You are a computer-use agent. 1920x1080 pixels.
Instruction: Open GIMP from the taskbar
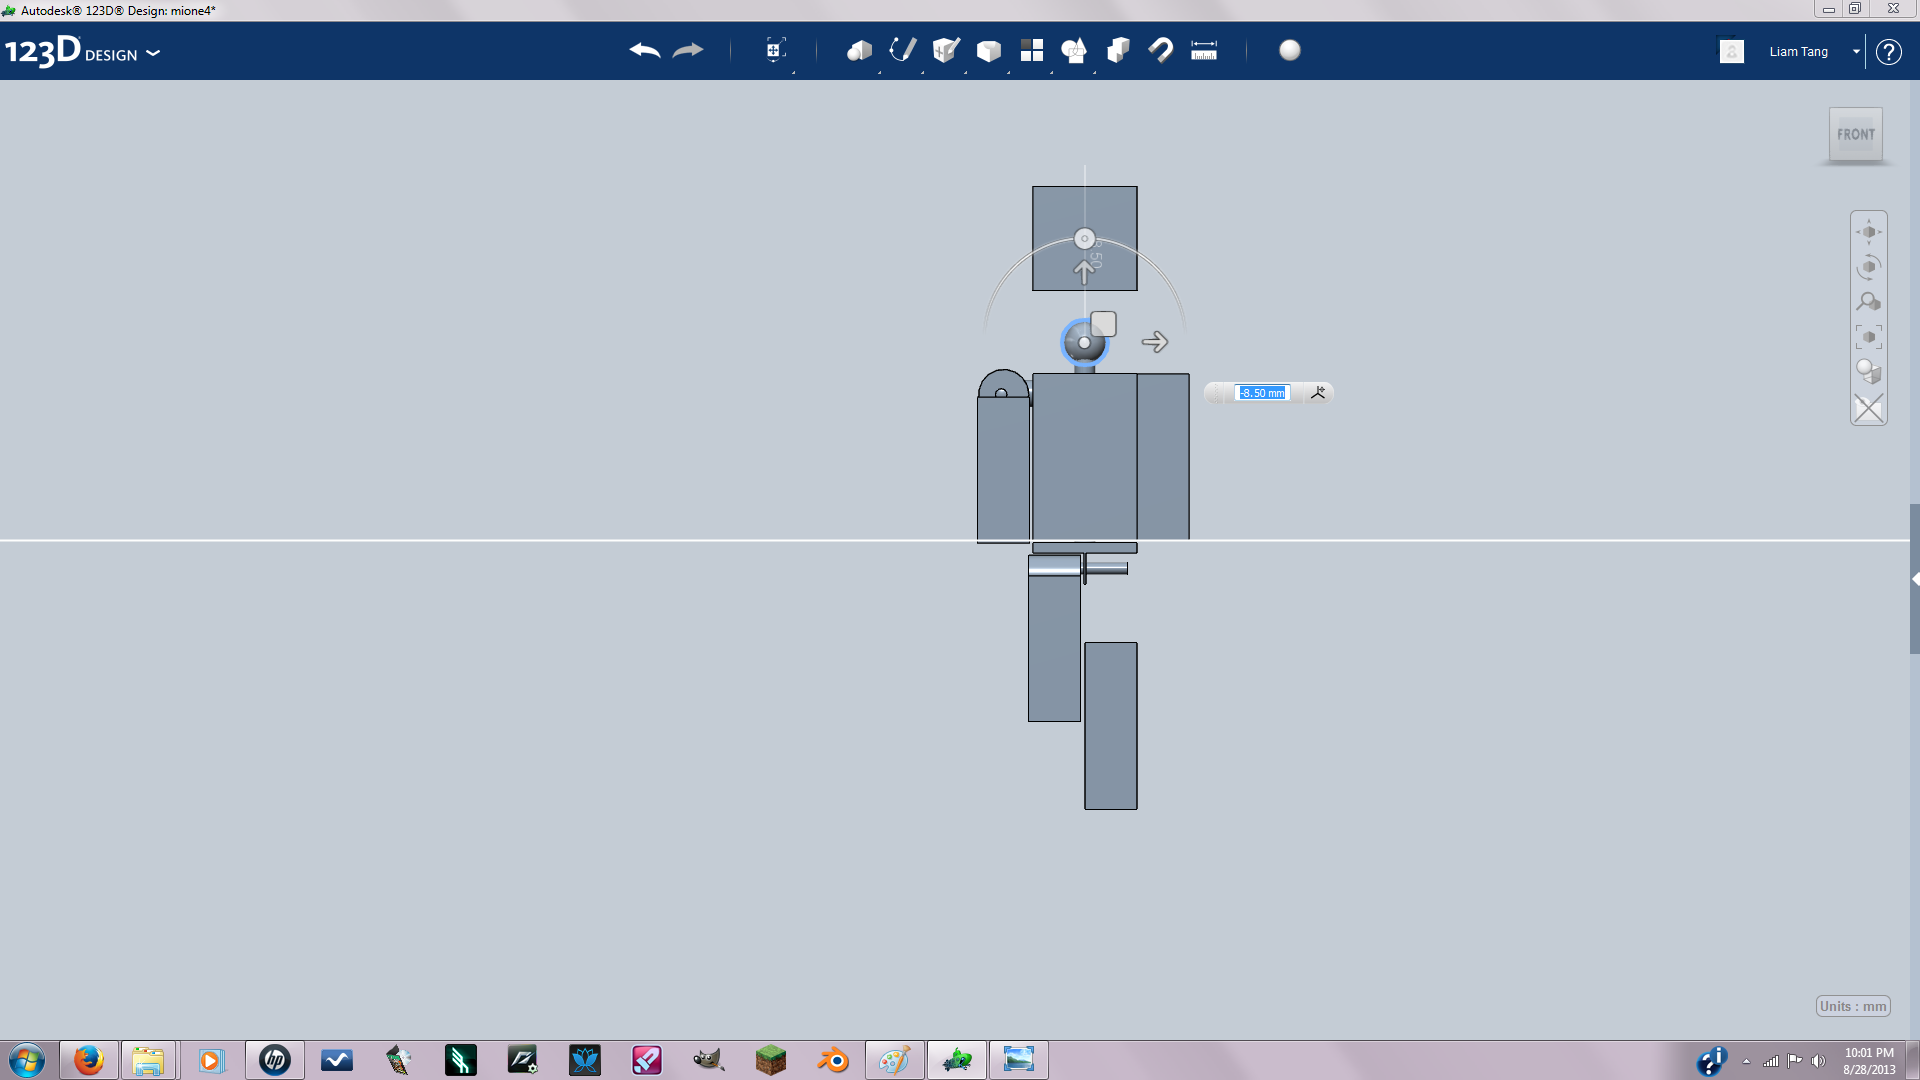708,1060
